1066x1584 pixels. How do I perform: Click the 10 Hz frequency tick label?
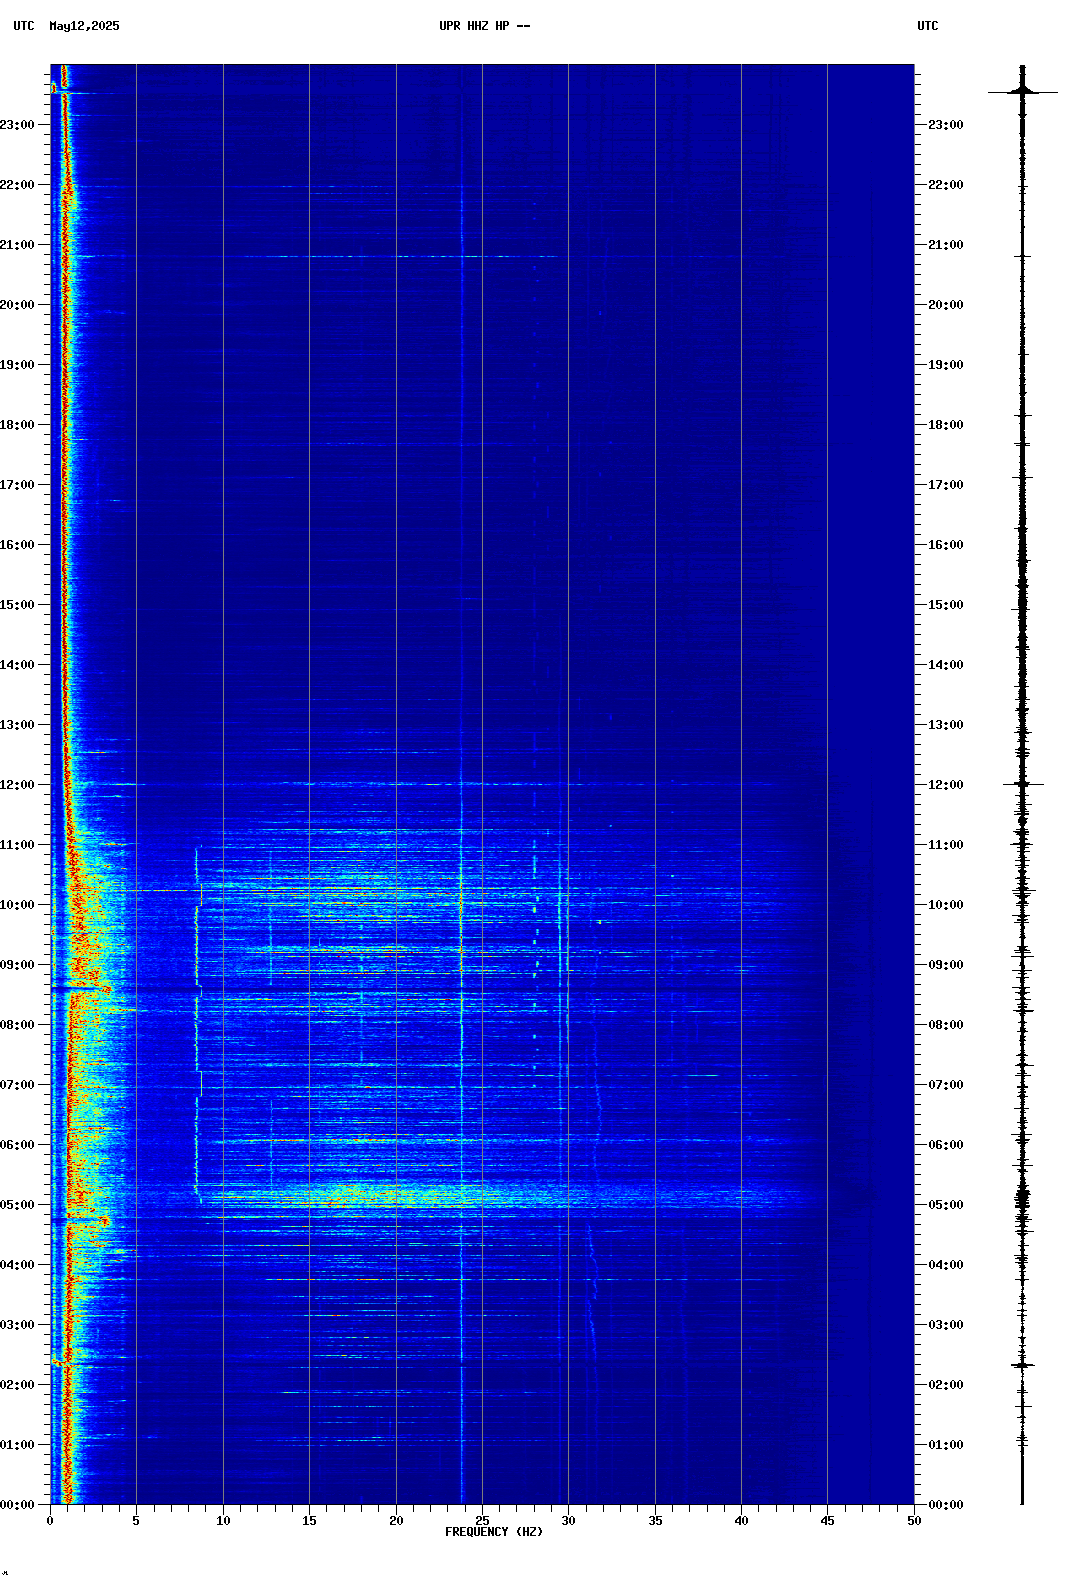coord(223,1521)
